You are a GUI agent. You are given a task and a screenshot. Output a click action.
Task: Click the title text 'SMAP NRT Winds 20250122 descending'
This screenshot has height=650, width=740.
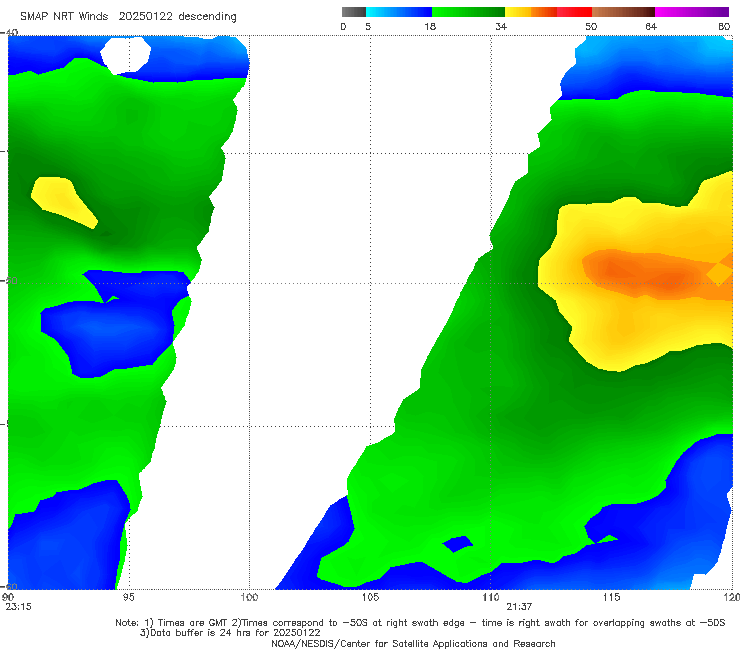coord(128,17)
